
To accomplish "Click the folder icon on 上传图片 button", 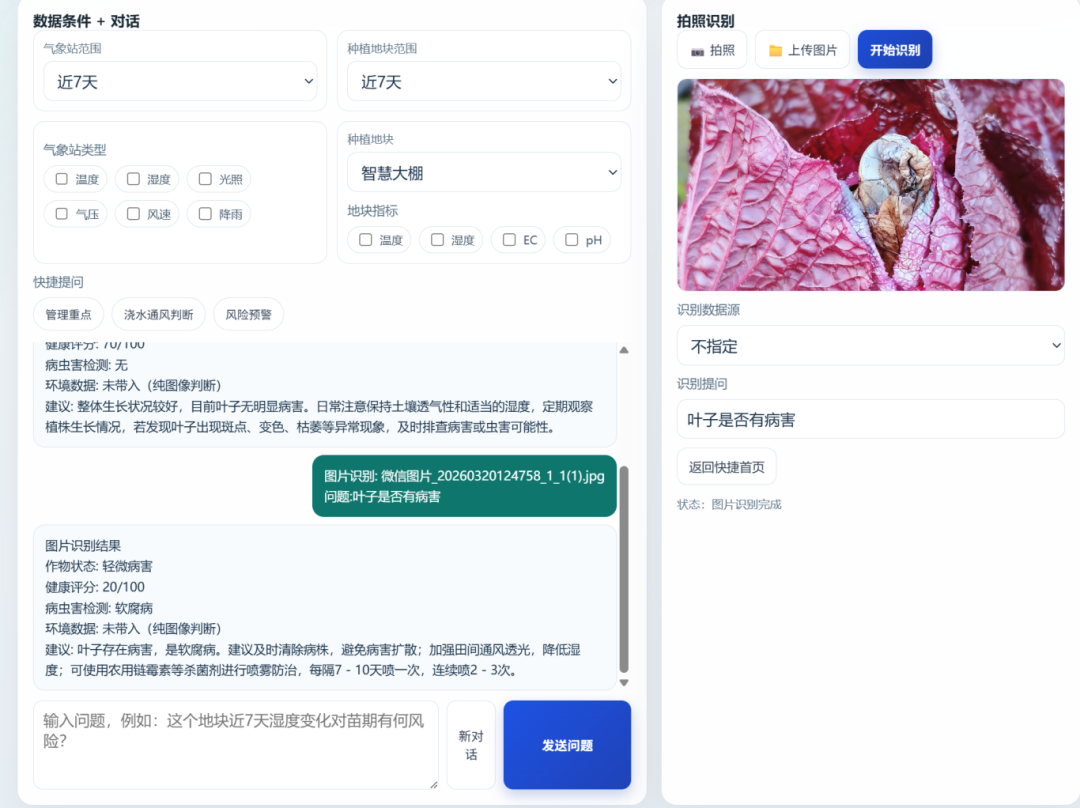I will [775, 50].
